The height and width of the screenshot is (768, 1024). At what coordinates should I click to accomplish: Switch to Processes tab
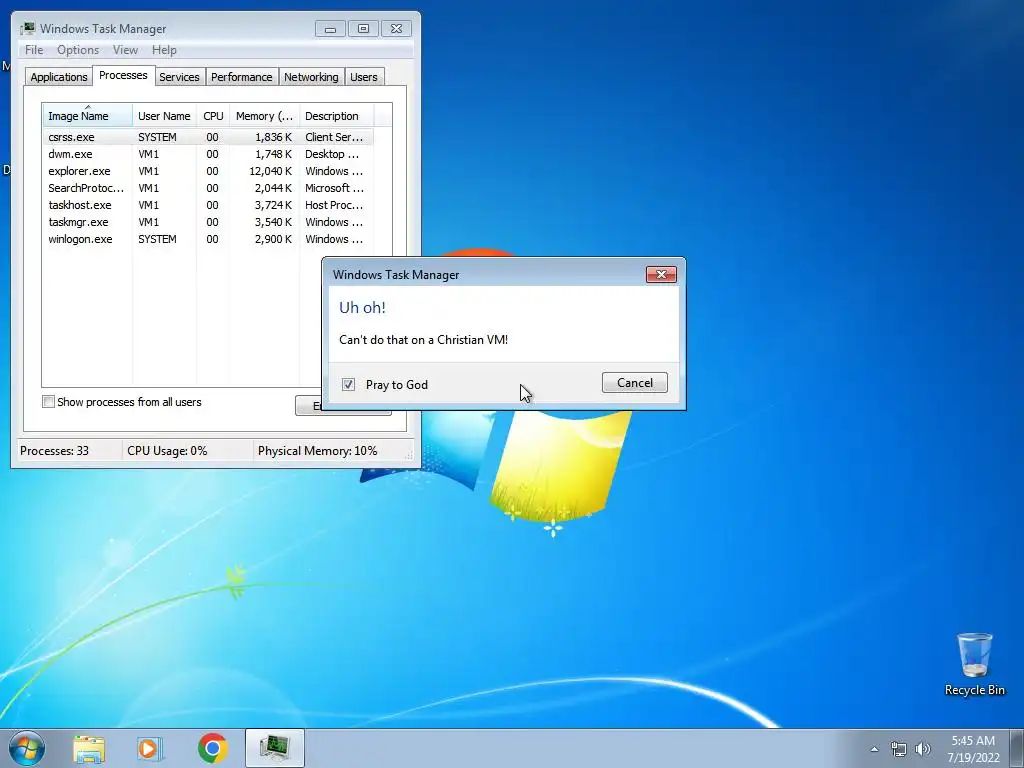click(123, 75)
